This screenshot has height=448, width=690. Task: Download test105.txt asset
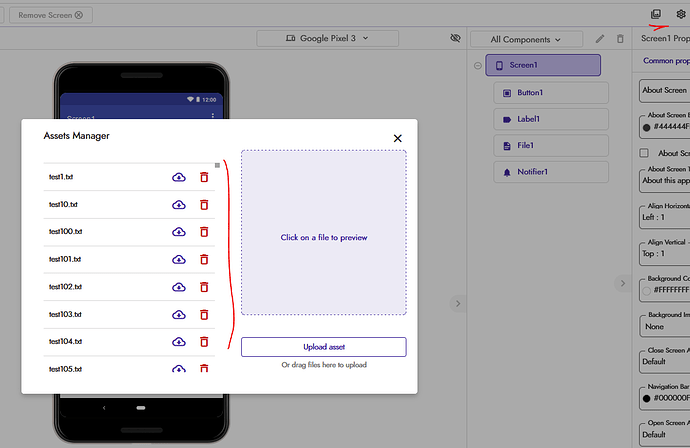coord(179,368)
